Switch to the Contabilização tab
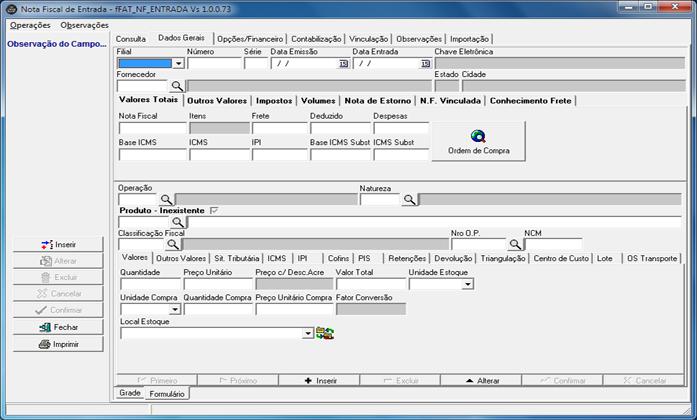 click(x=316, y=39)
